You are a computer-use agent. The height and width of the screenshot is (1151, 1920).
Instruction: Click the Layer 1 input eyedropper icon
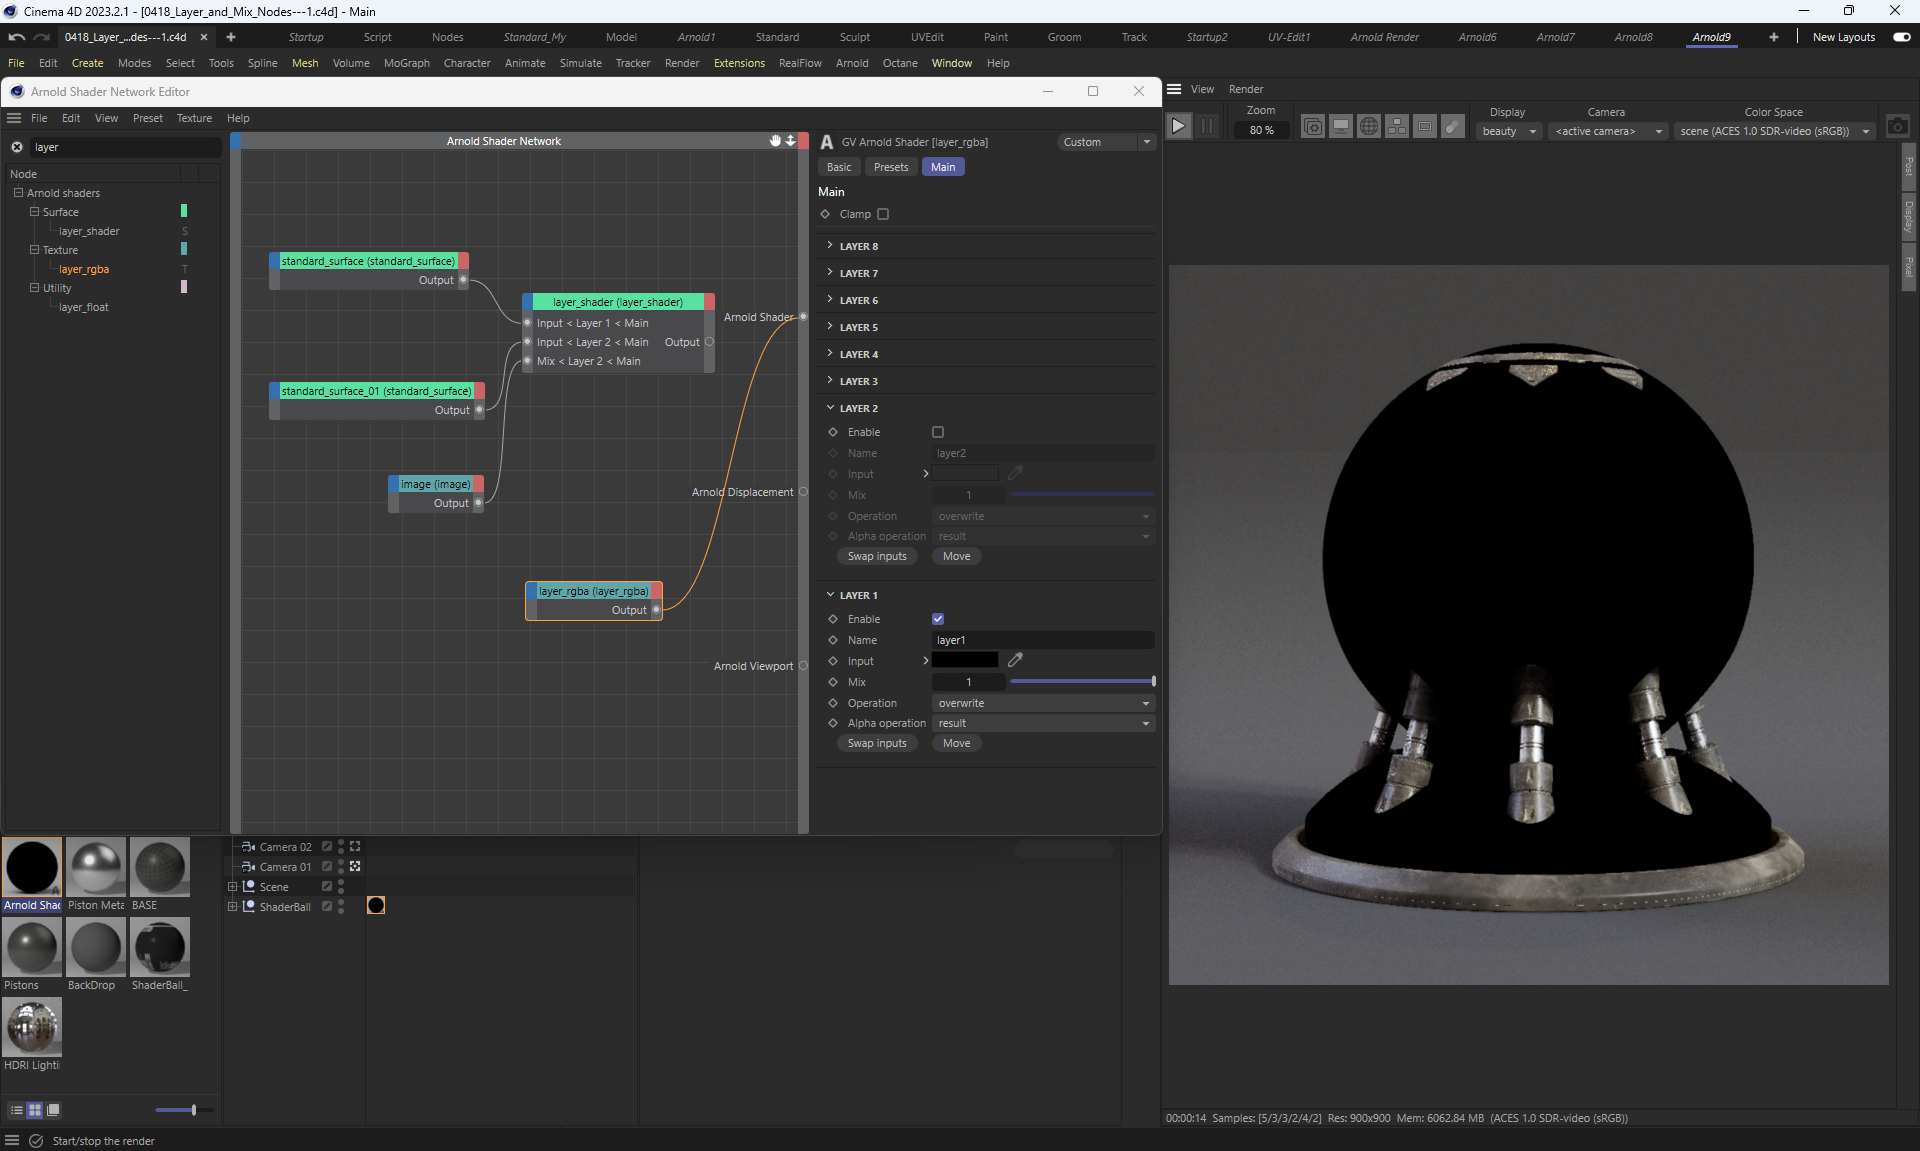pos(1015,660)
